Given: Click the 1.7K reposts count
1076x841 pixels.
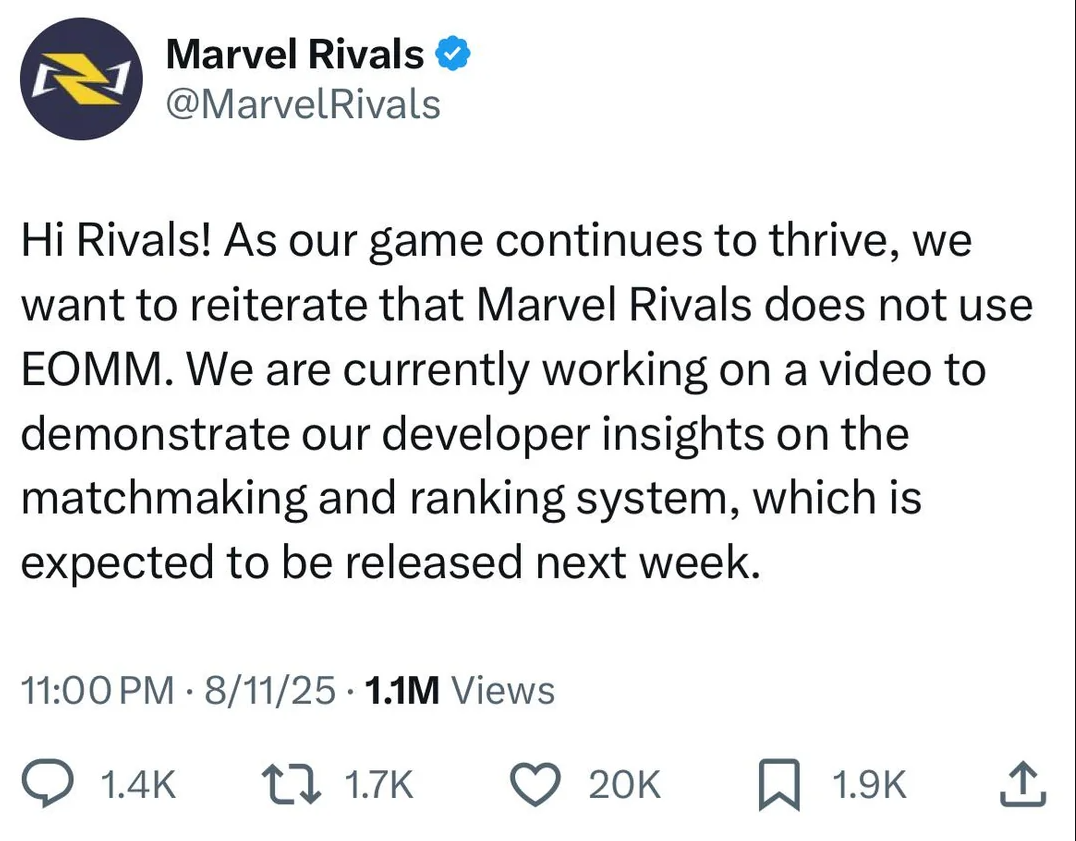Looking at the screenshot, I should pyautogui.click(x=378, y=786).
